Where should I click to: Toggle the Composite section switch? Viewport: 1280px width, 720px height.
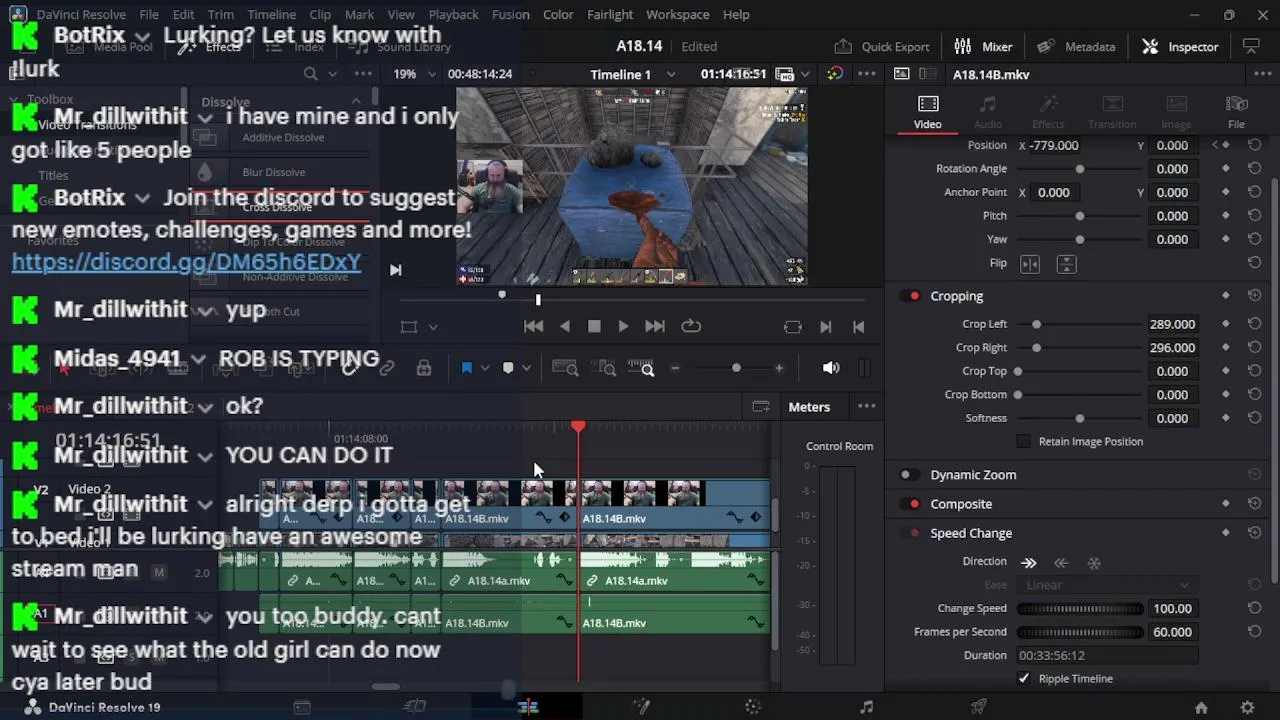tap(911, 504)
